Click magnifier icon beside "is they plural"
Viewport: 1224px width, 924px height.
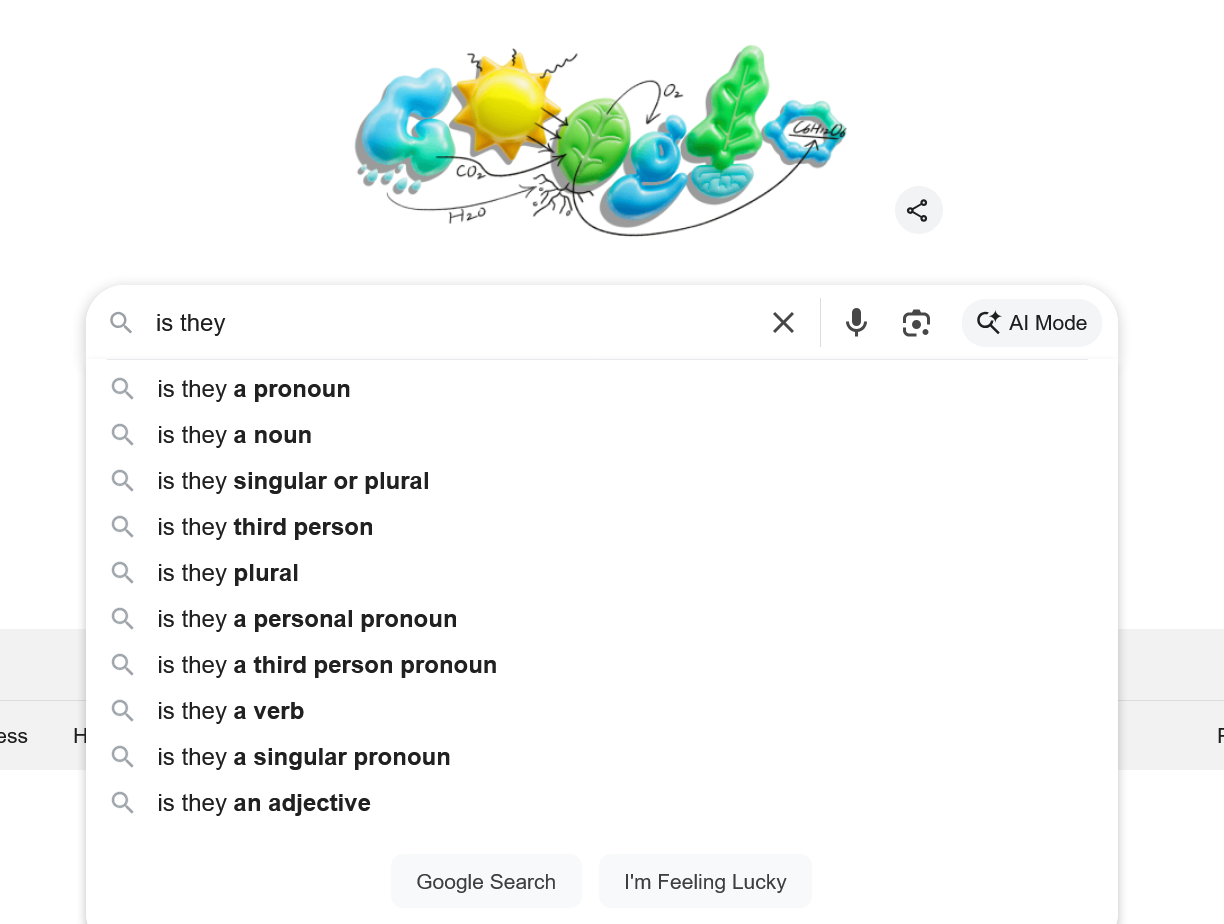[123, 573]
